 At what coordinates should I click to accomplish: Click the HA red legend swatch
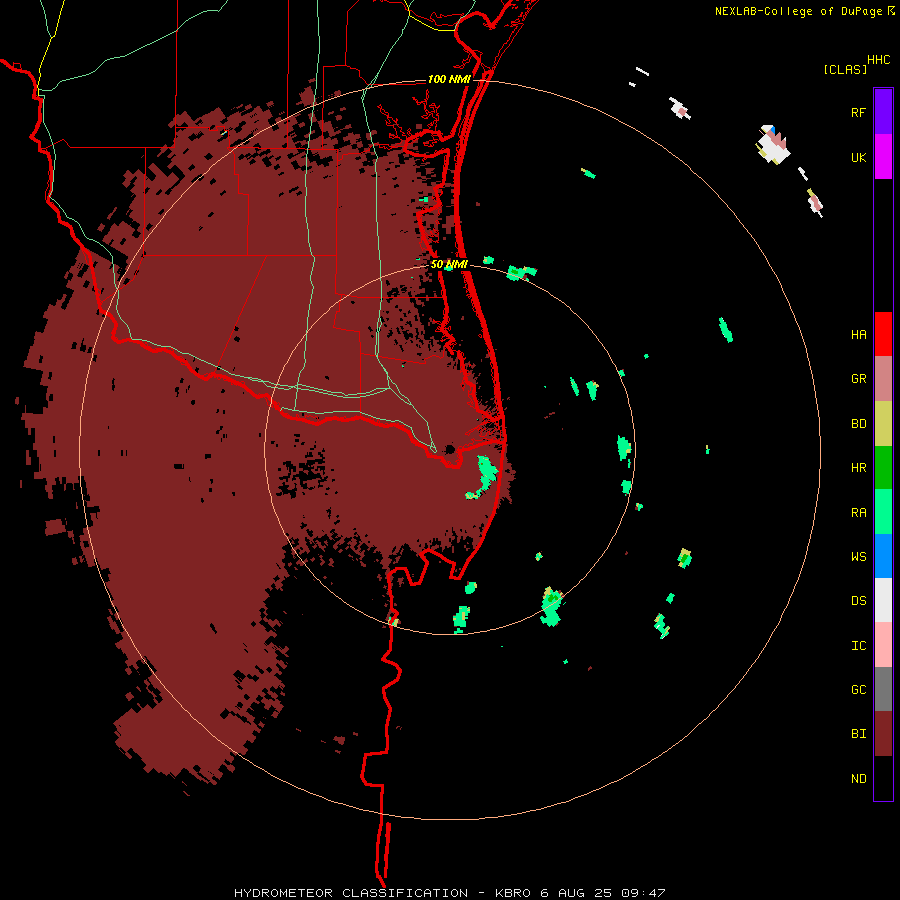883,334
